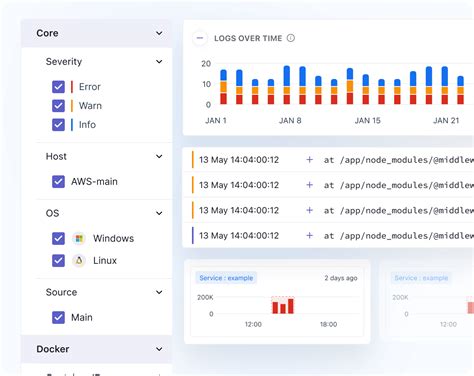The height and width of the screenshot is (376, 474).
Task: Click the AWS-main host label
Action: 94,182
